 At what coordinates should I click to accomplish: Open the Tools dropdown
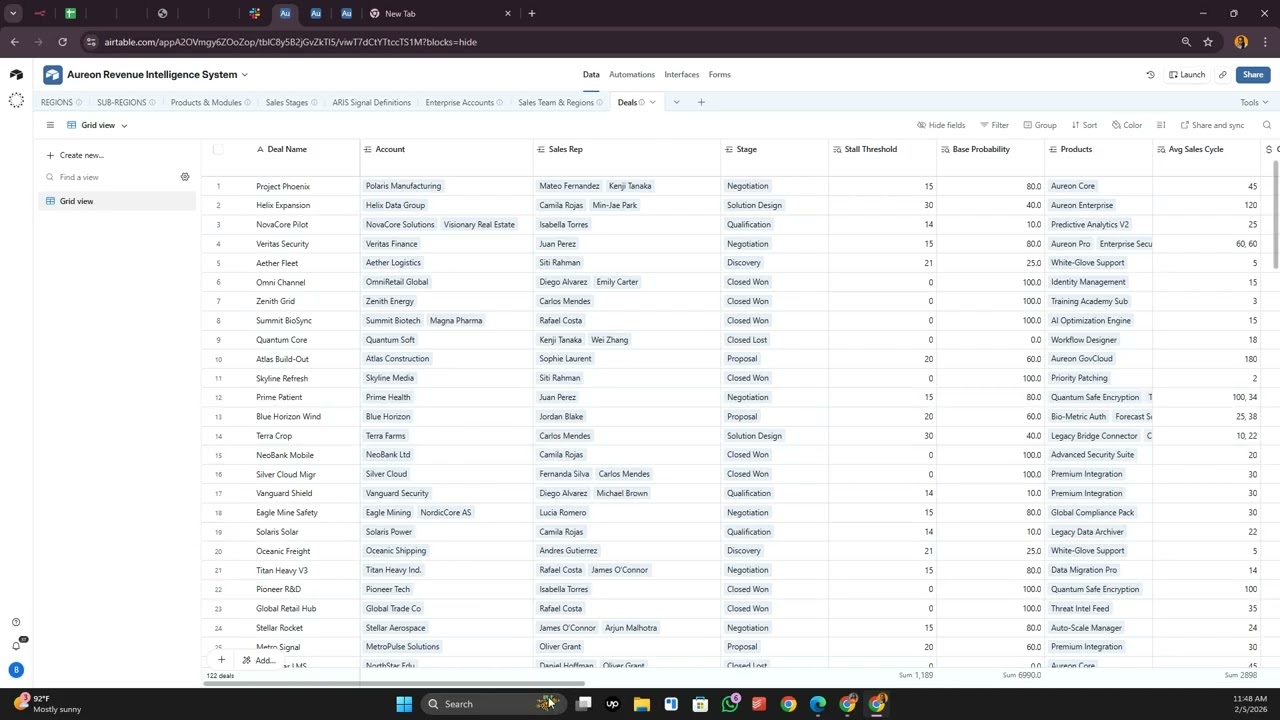1254,102
